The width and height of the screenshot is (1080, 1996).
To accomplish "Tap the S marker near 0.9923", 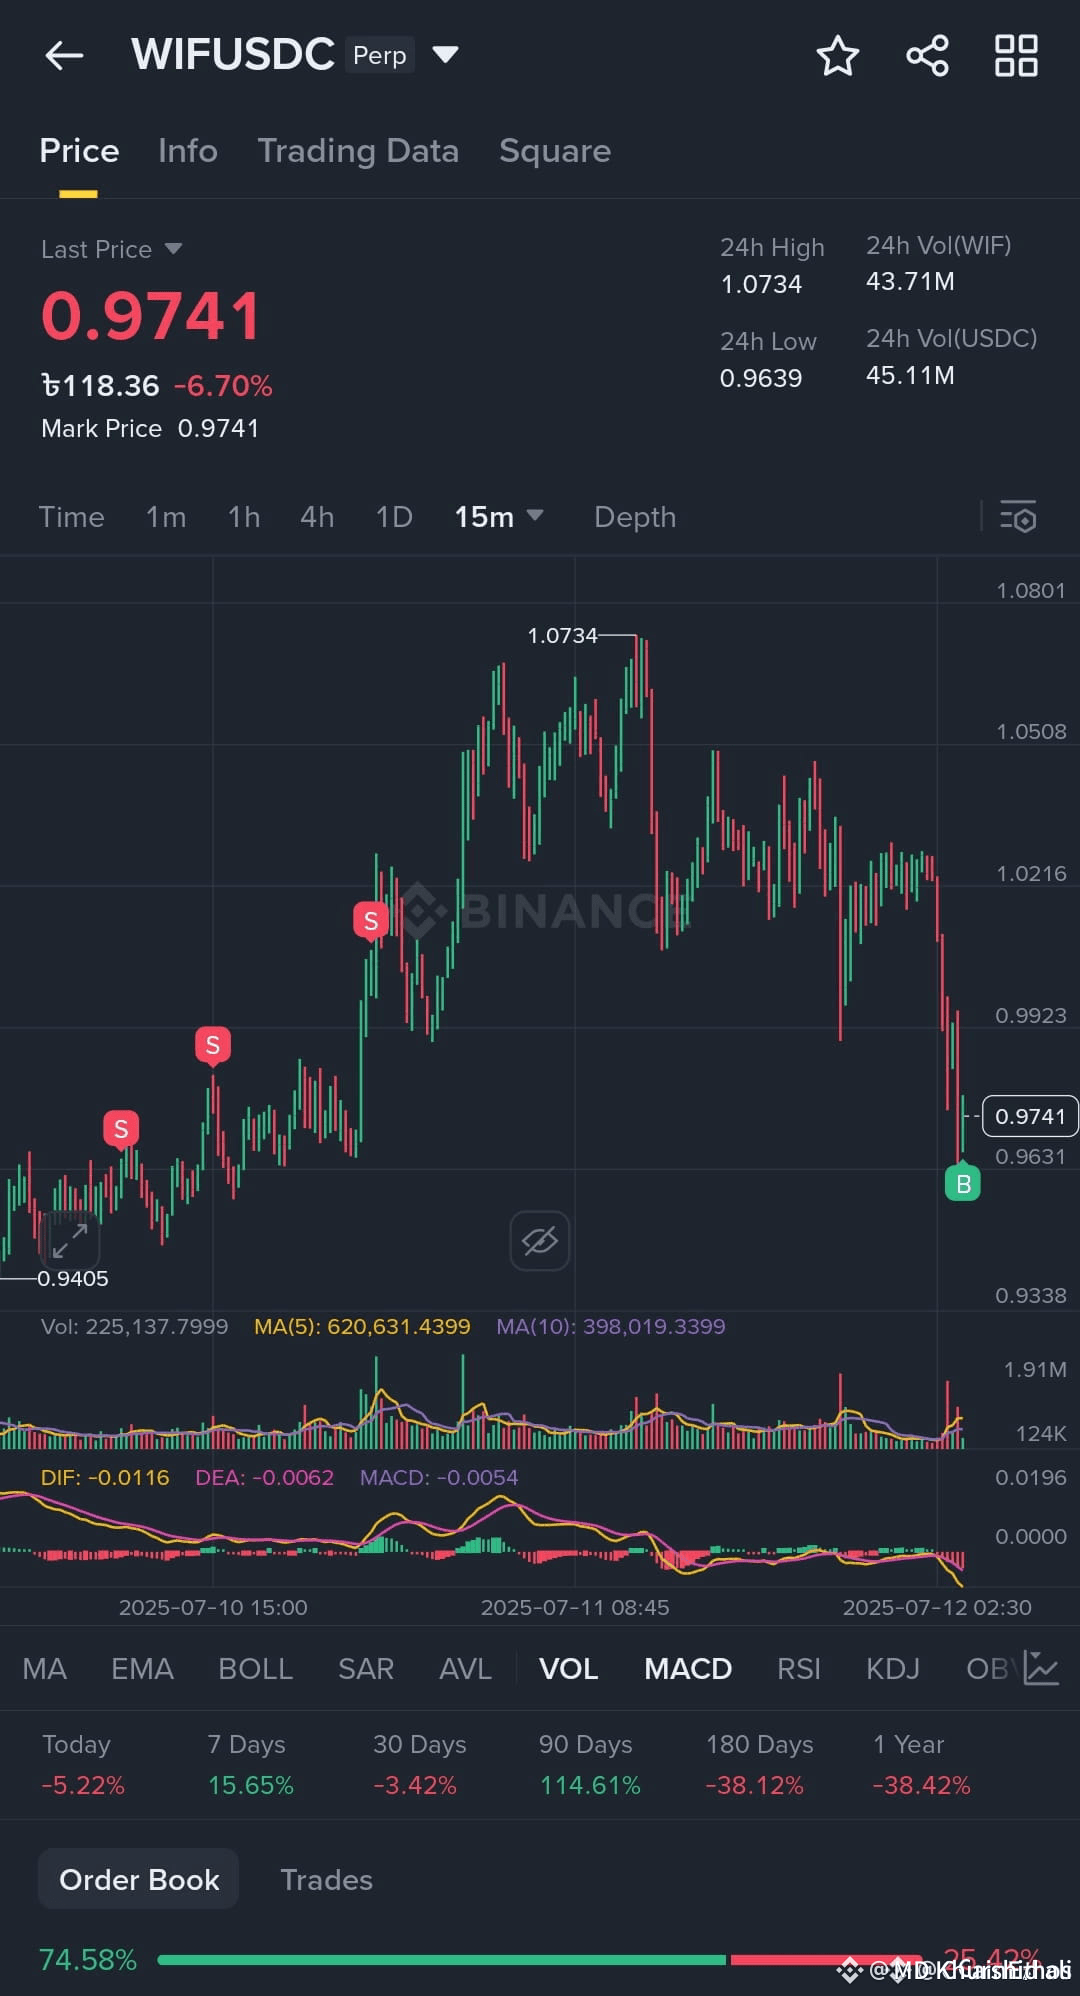I will click(212, 1045).
